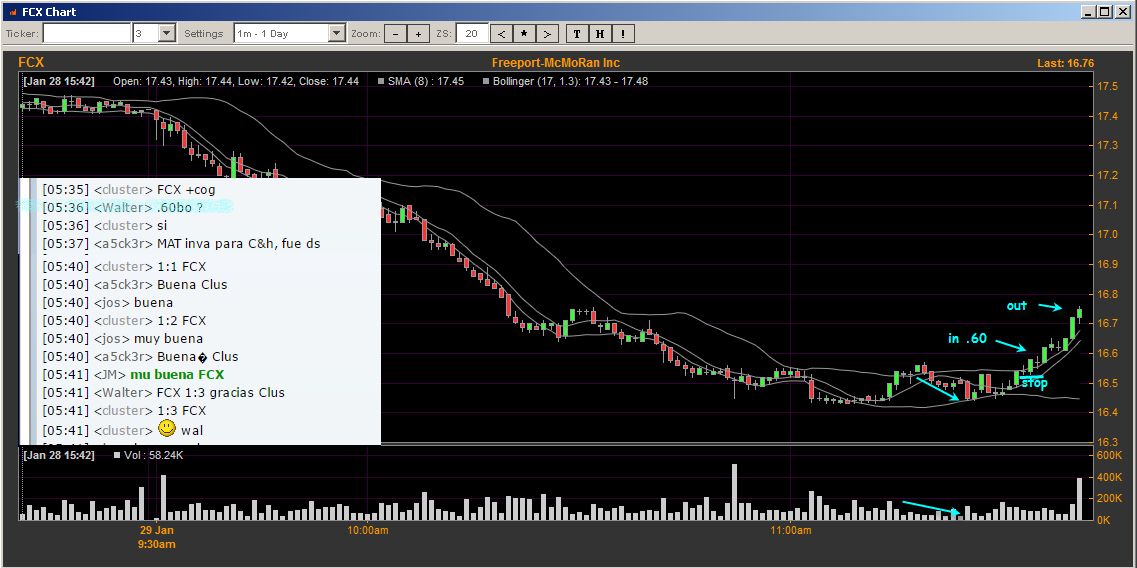1137x568 pixels.
Task: Click the Ticker input field
Action: tap(87, 33)
